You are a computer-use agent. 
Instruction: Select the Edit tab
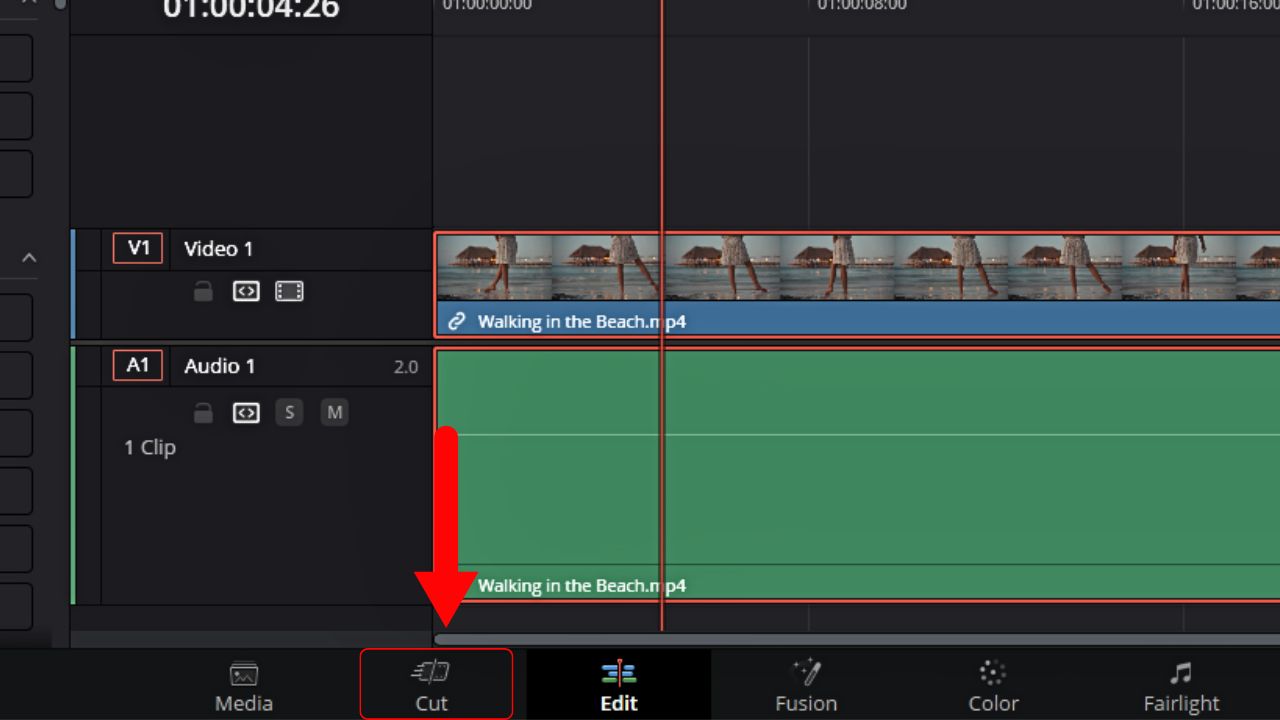[x=618, y=684]
